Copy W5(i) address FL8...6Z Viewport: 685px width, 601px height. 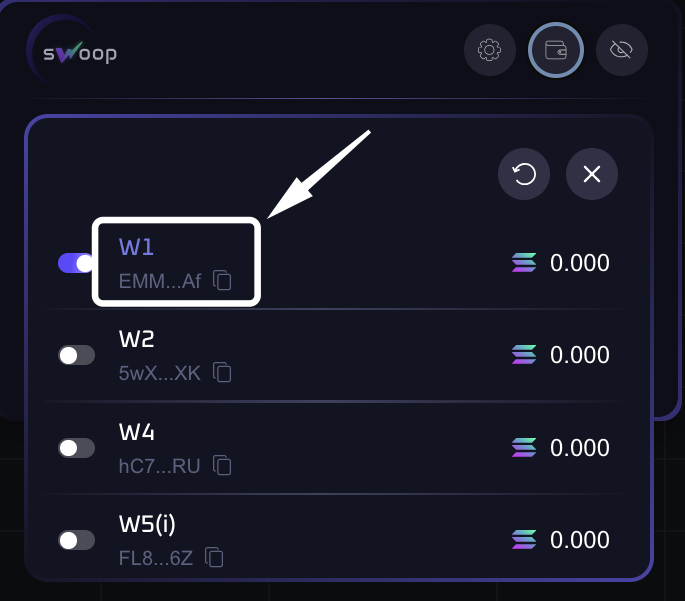pyautogui.click(x=214, y=557)
